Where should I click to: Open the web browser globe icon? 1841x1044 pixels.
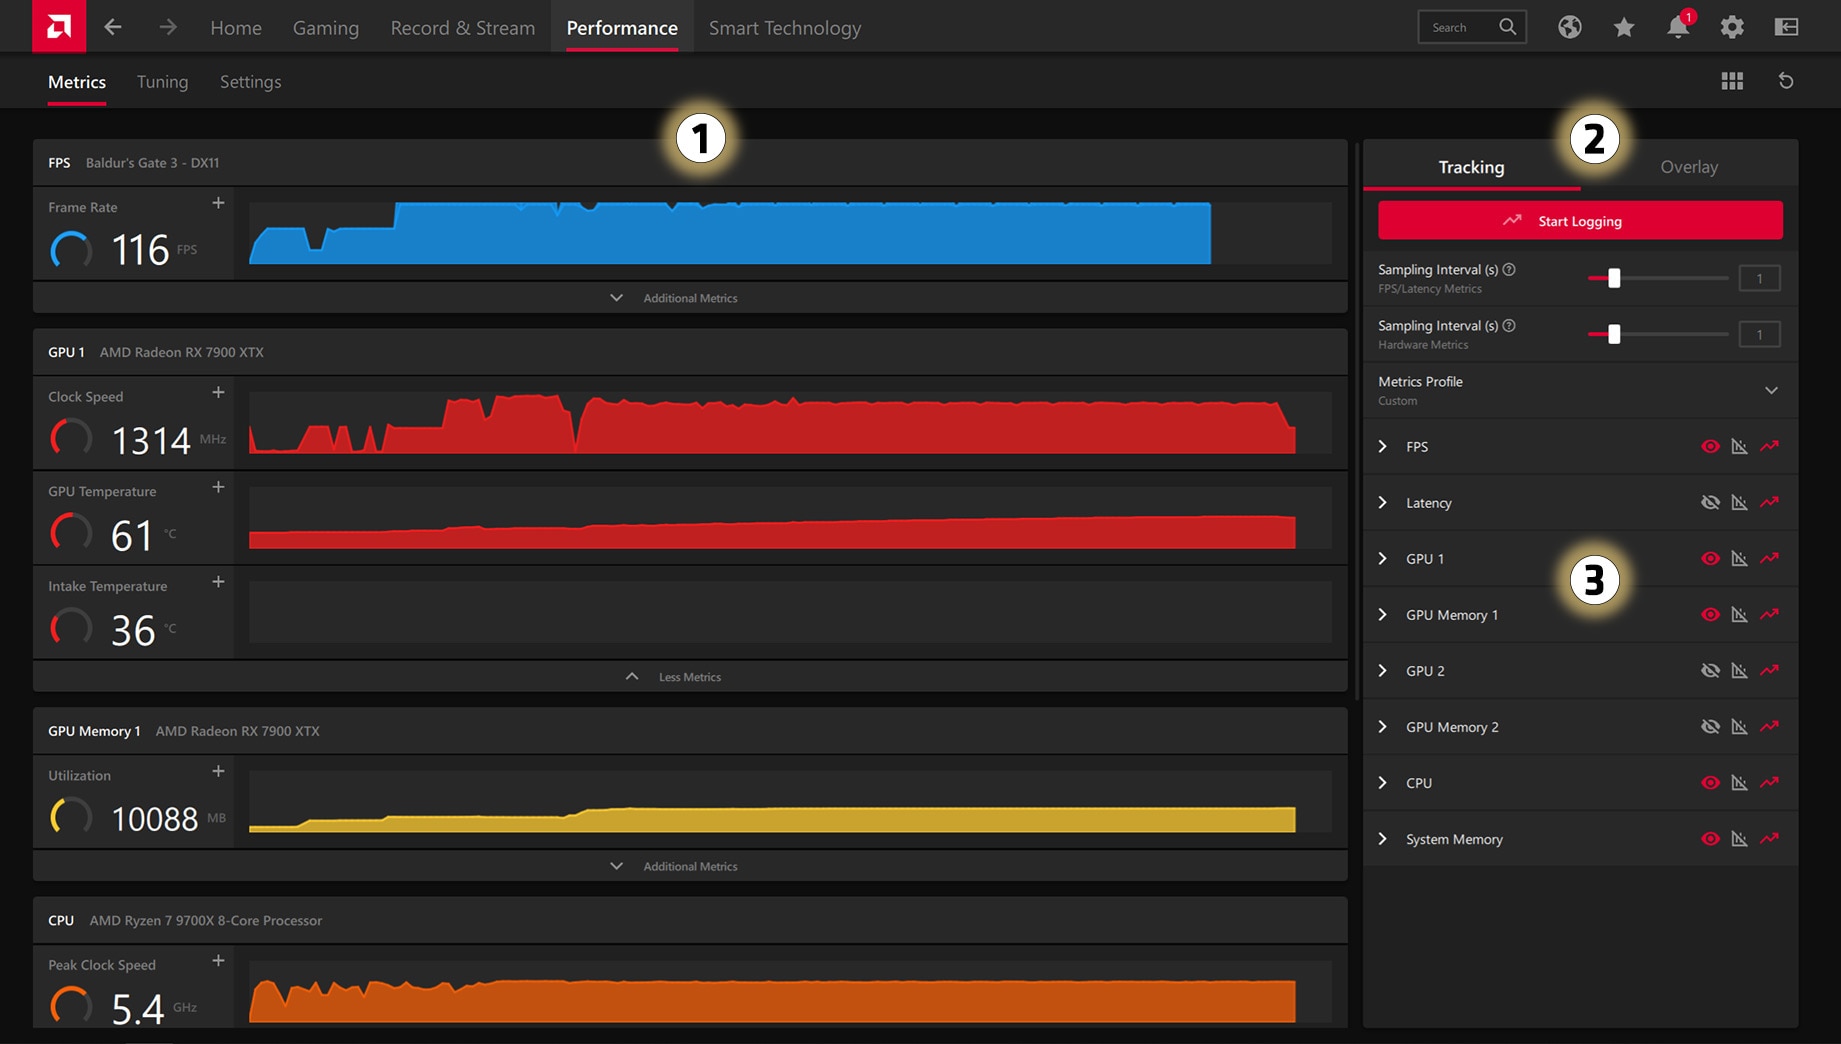click(x=1570, y=27)
